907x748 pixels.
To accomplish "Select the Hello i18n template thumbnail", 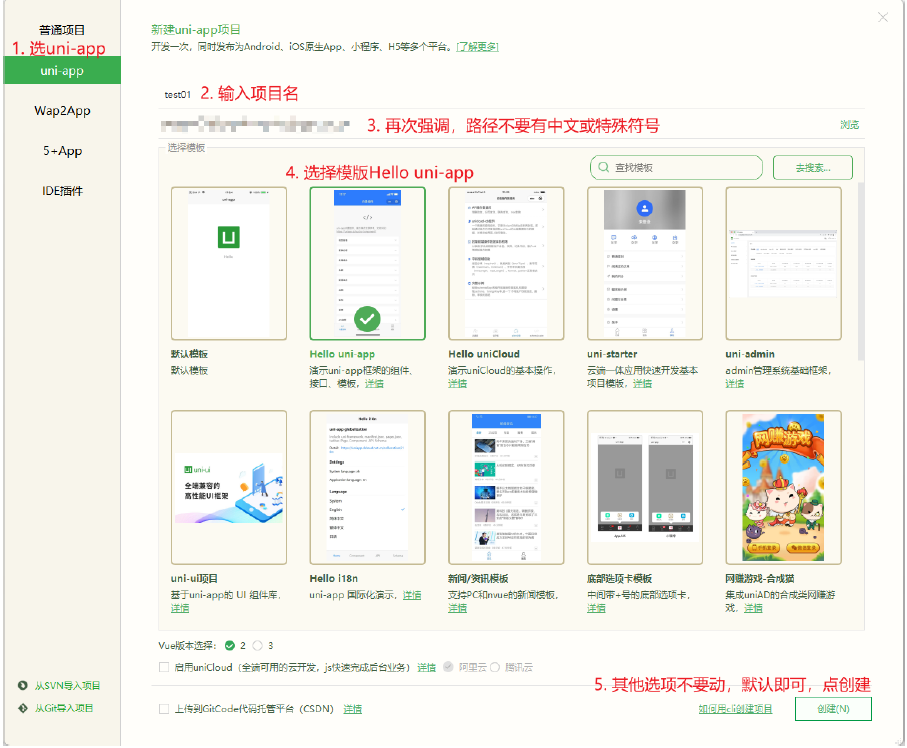I will coord(367,487).
